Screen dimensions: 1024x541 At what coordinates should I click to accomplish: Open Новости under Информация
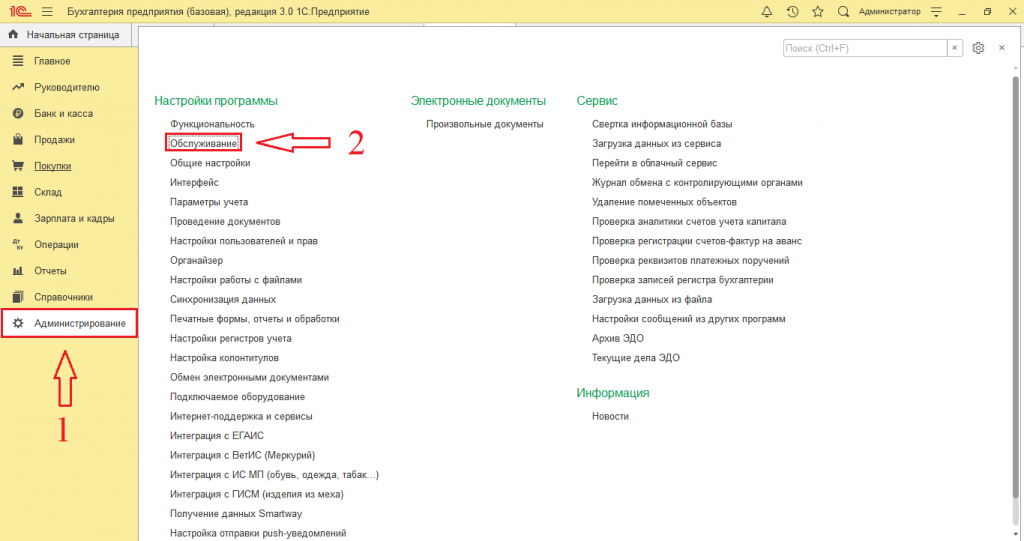pos(610,416)
